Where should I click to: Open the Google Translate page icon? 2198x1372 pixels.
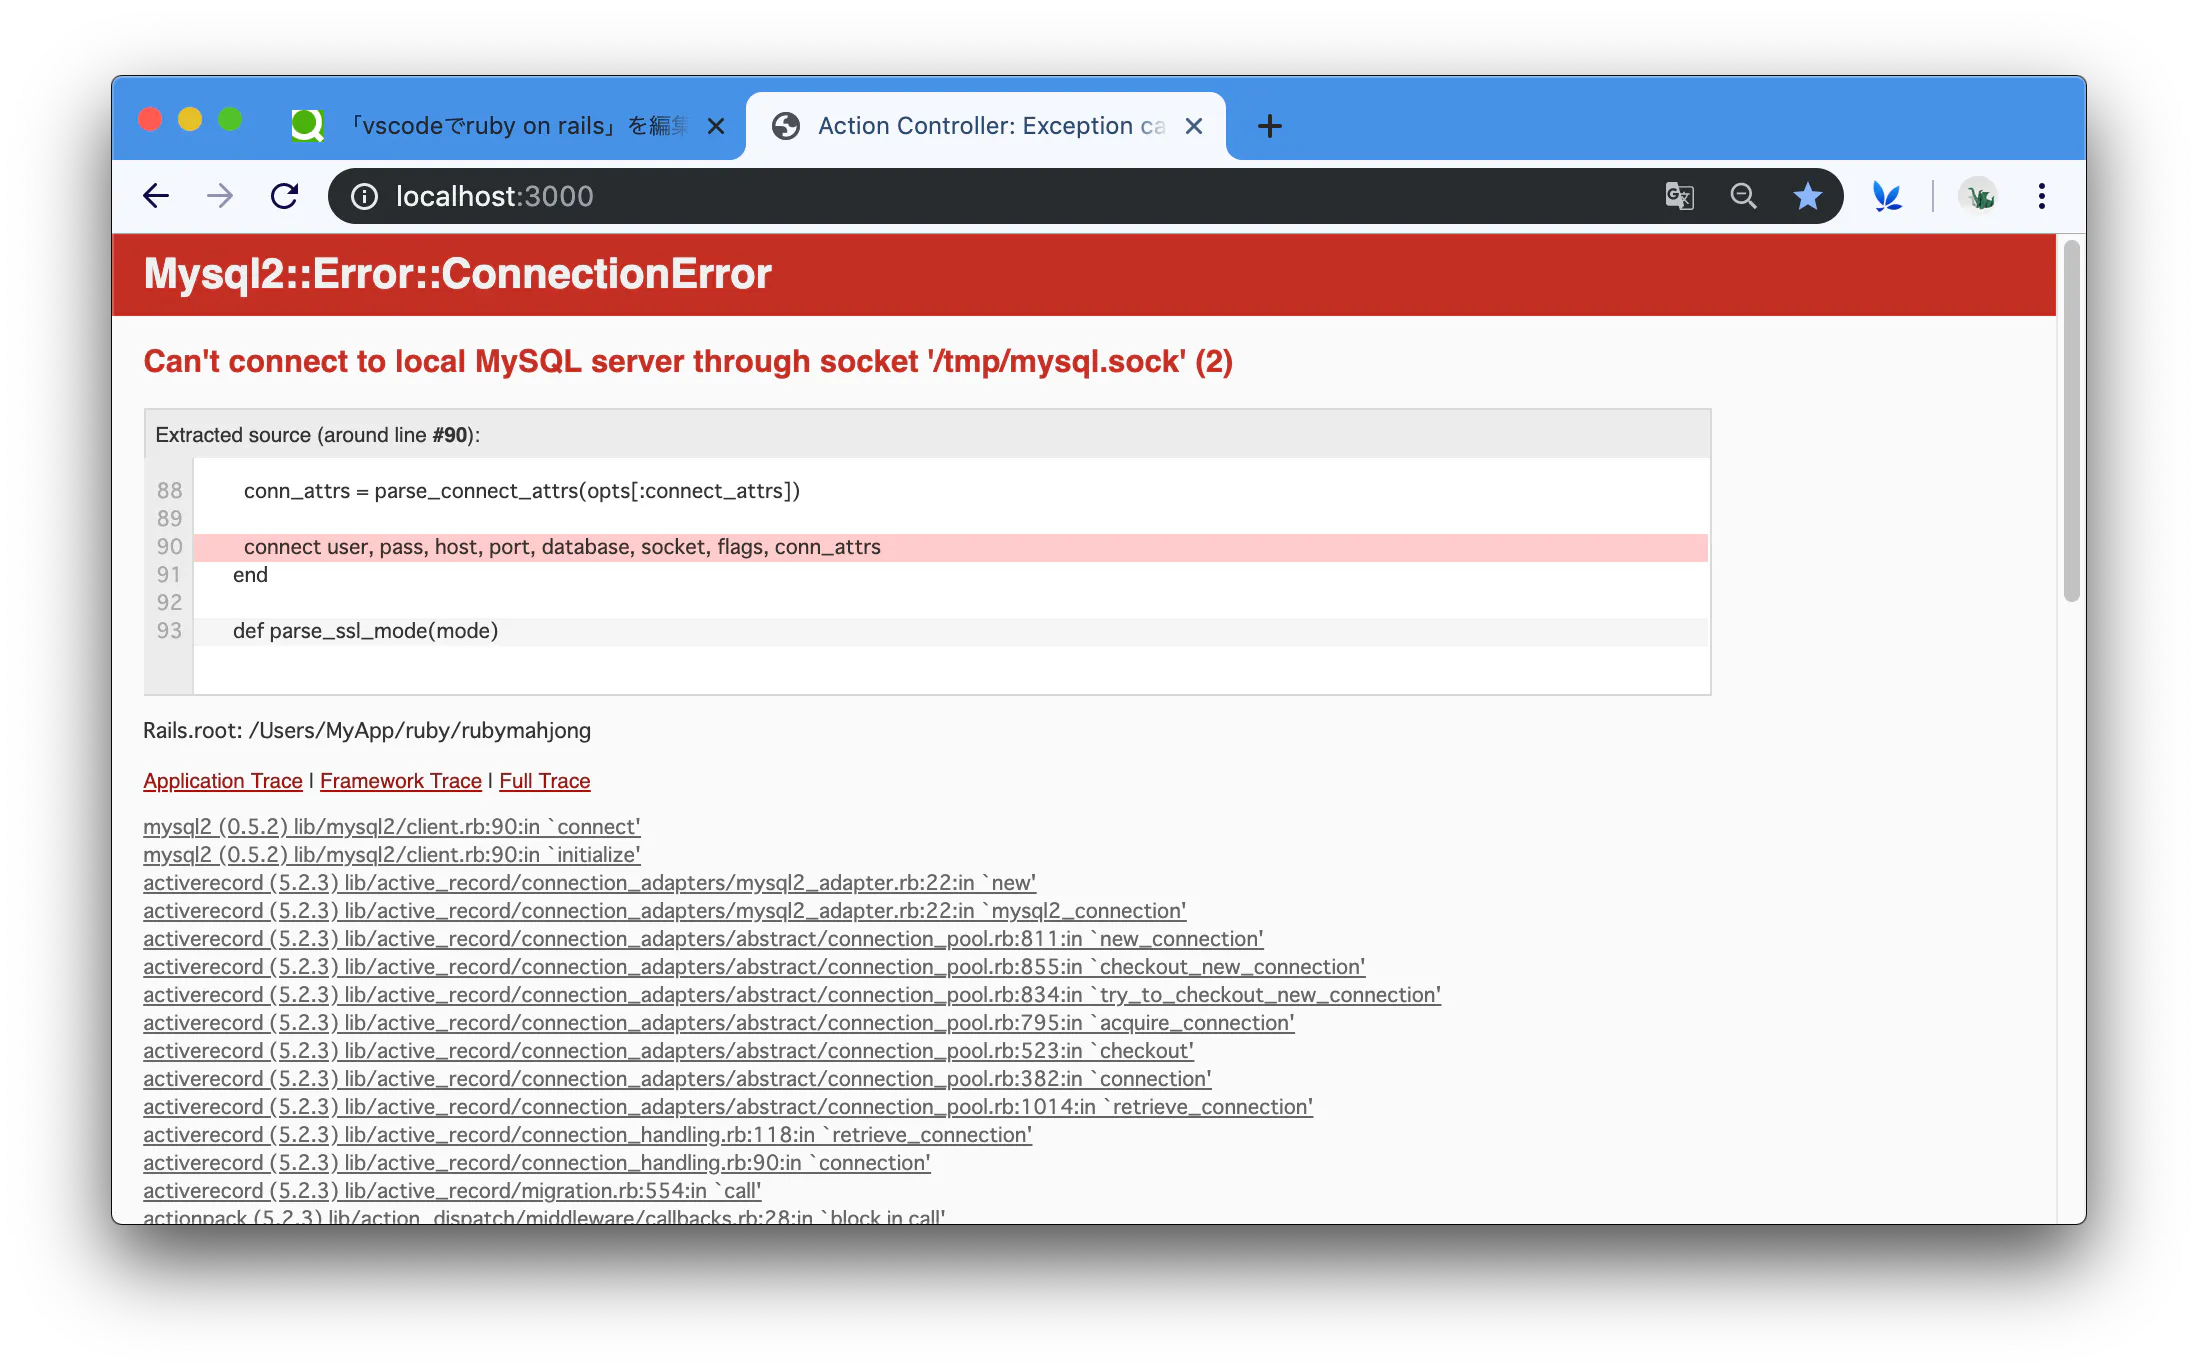click(x=1679, y=196)
